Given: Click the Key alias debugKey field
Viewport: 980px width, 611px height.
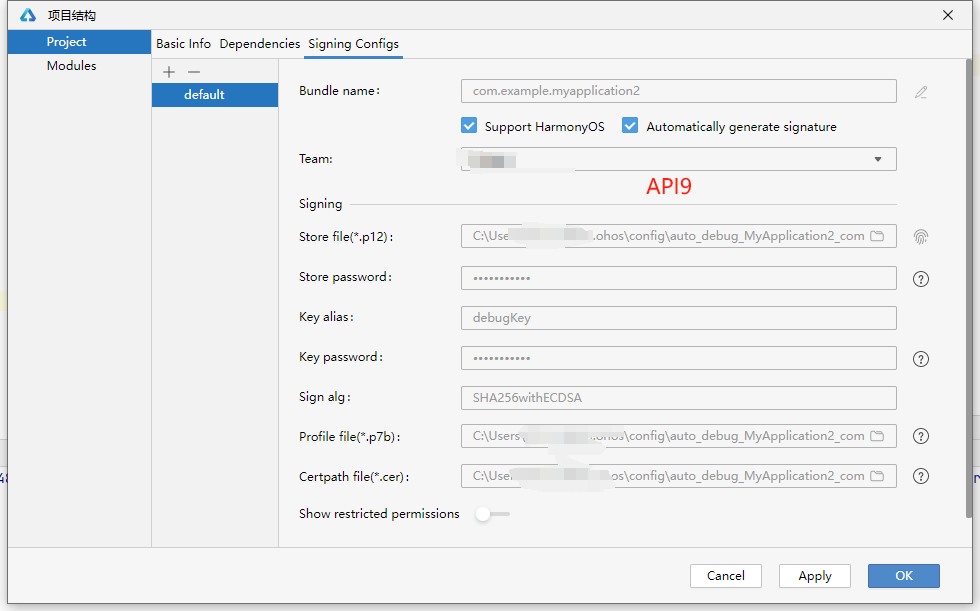Looking at the screenshot, I should [679, 318].
